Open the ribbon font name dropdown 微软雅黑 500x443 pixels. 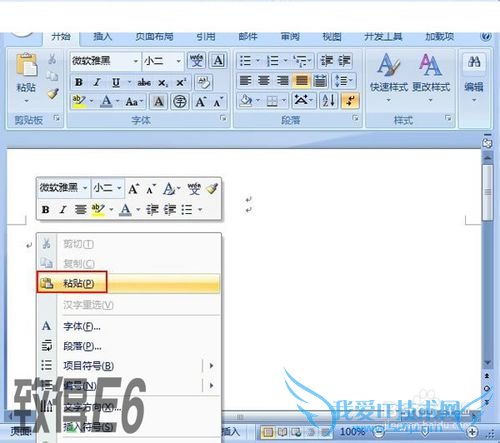click(x=136, y=61)
